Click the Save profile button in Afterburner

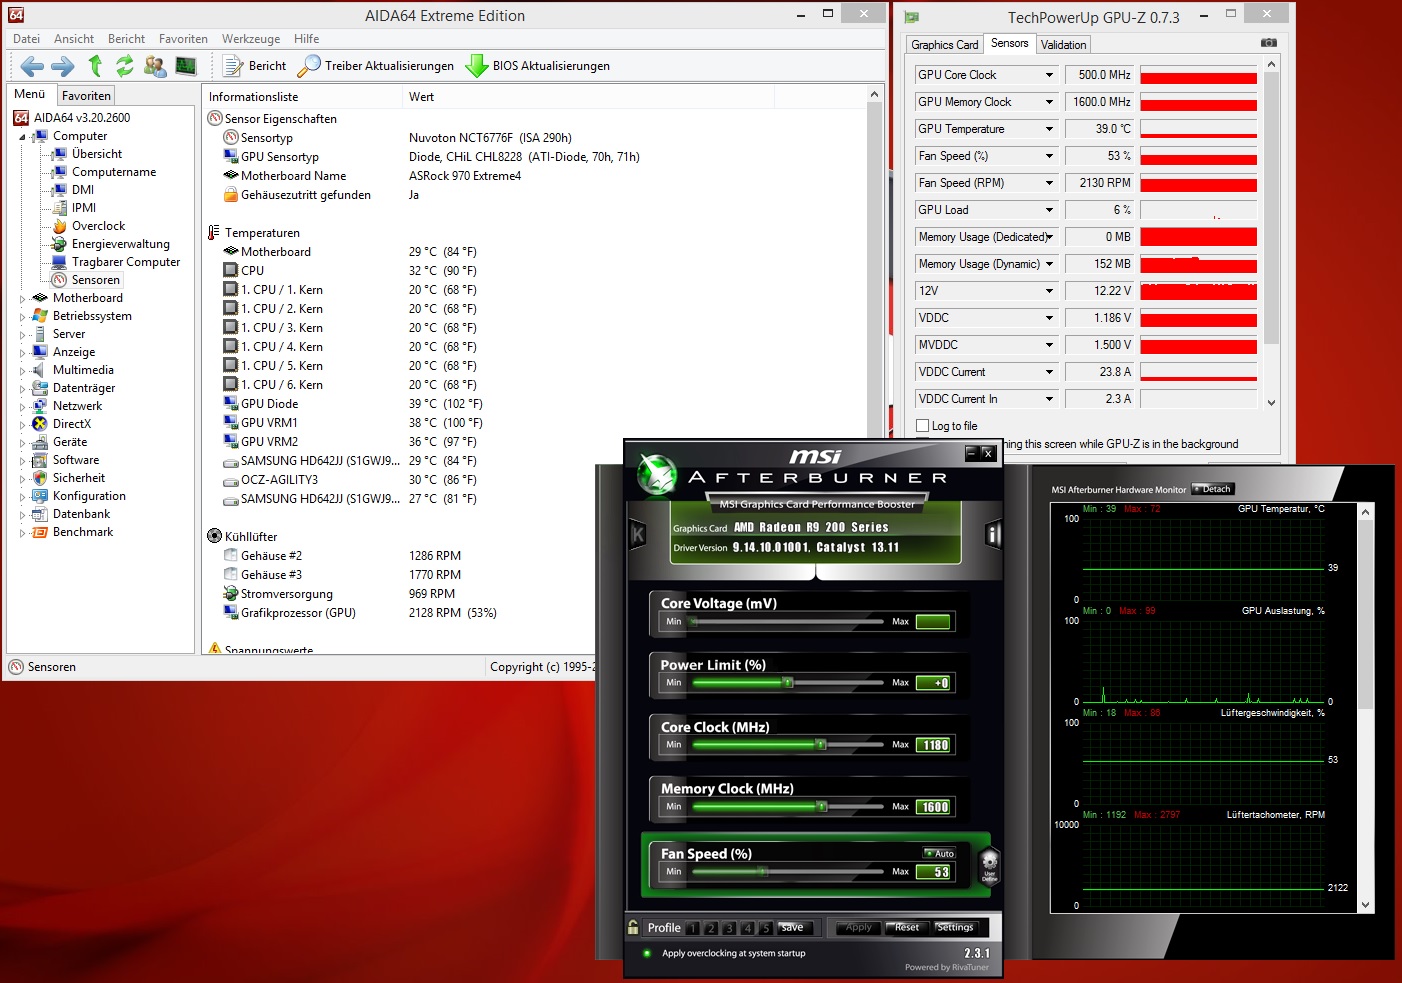click(x=792, y=928)
